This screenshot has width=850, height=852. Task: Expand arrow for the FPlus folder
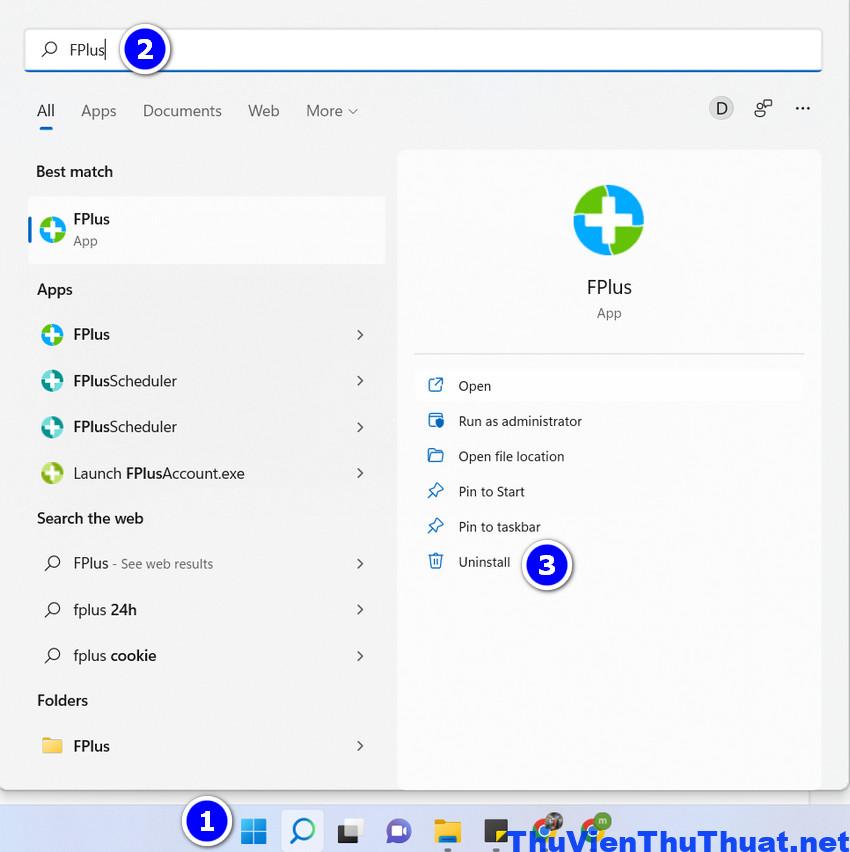coord(360,746)
